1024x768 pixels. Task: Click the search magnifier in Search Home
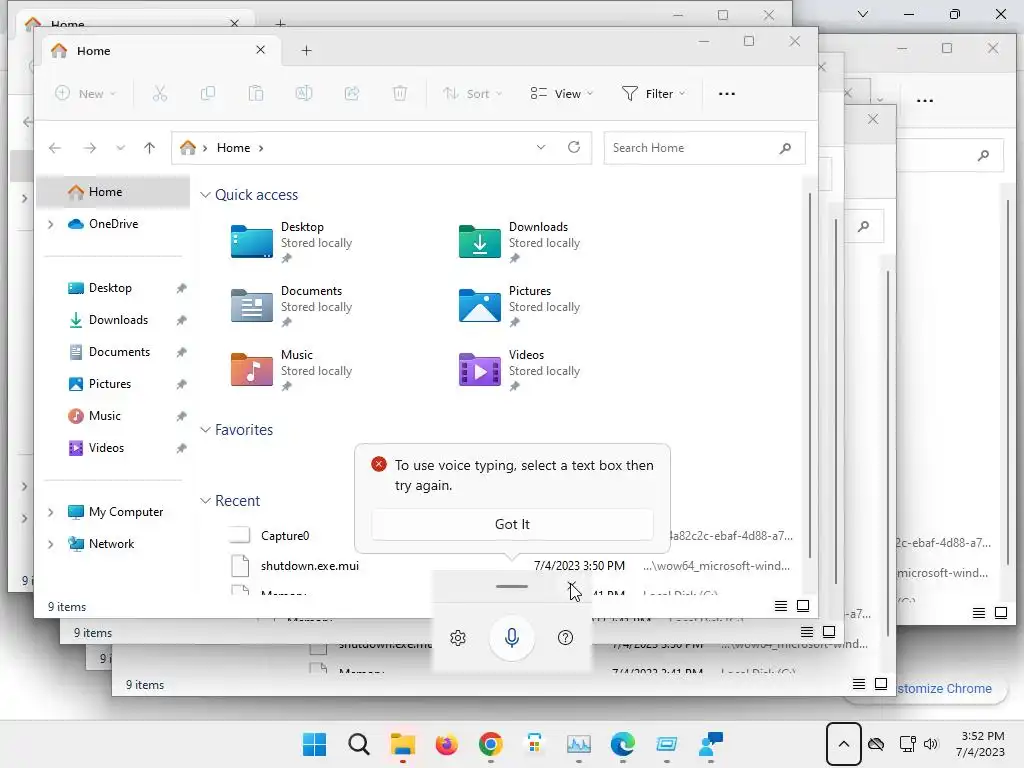[786, 148]
